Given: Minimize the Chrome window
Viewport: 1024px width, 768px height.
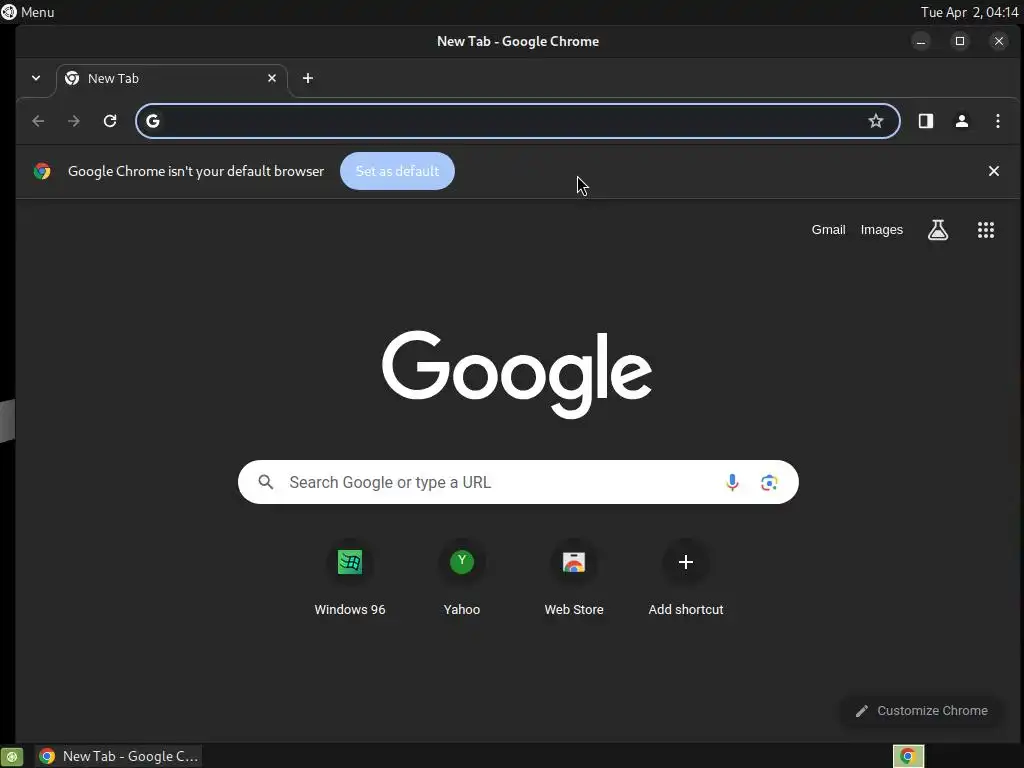Looking at the screenshot, I should (921, 41).
